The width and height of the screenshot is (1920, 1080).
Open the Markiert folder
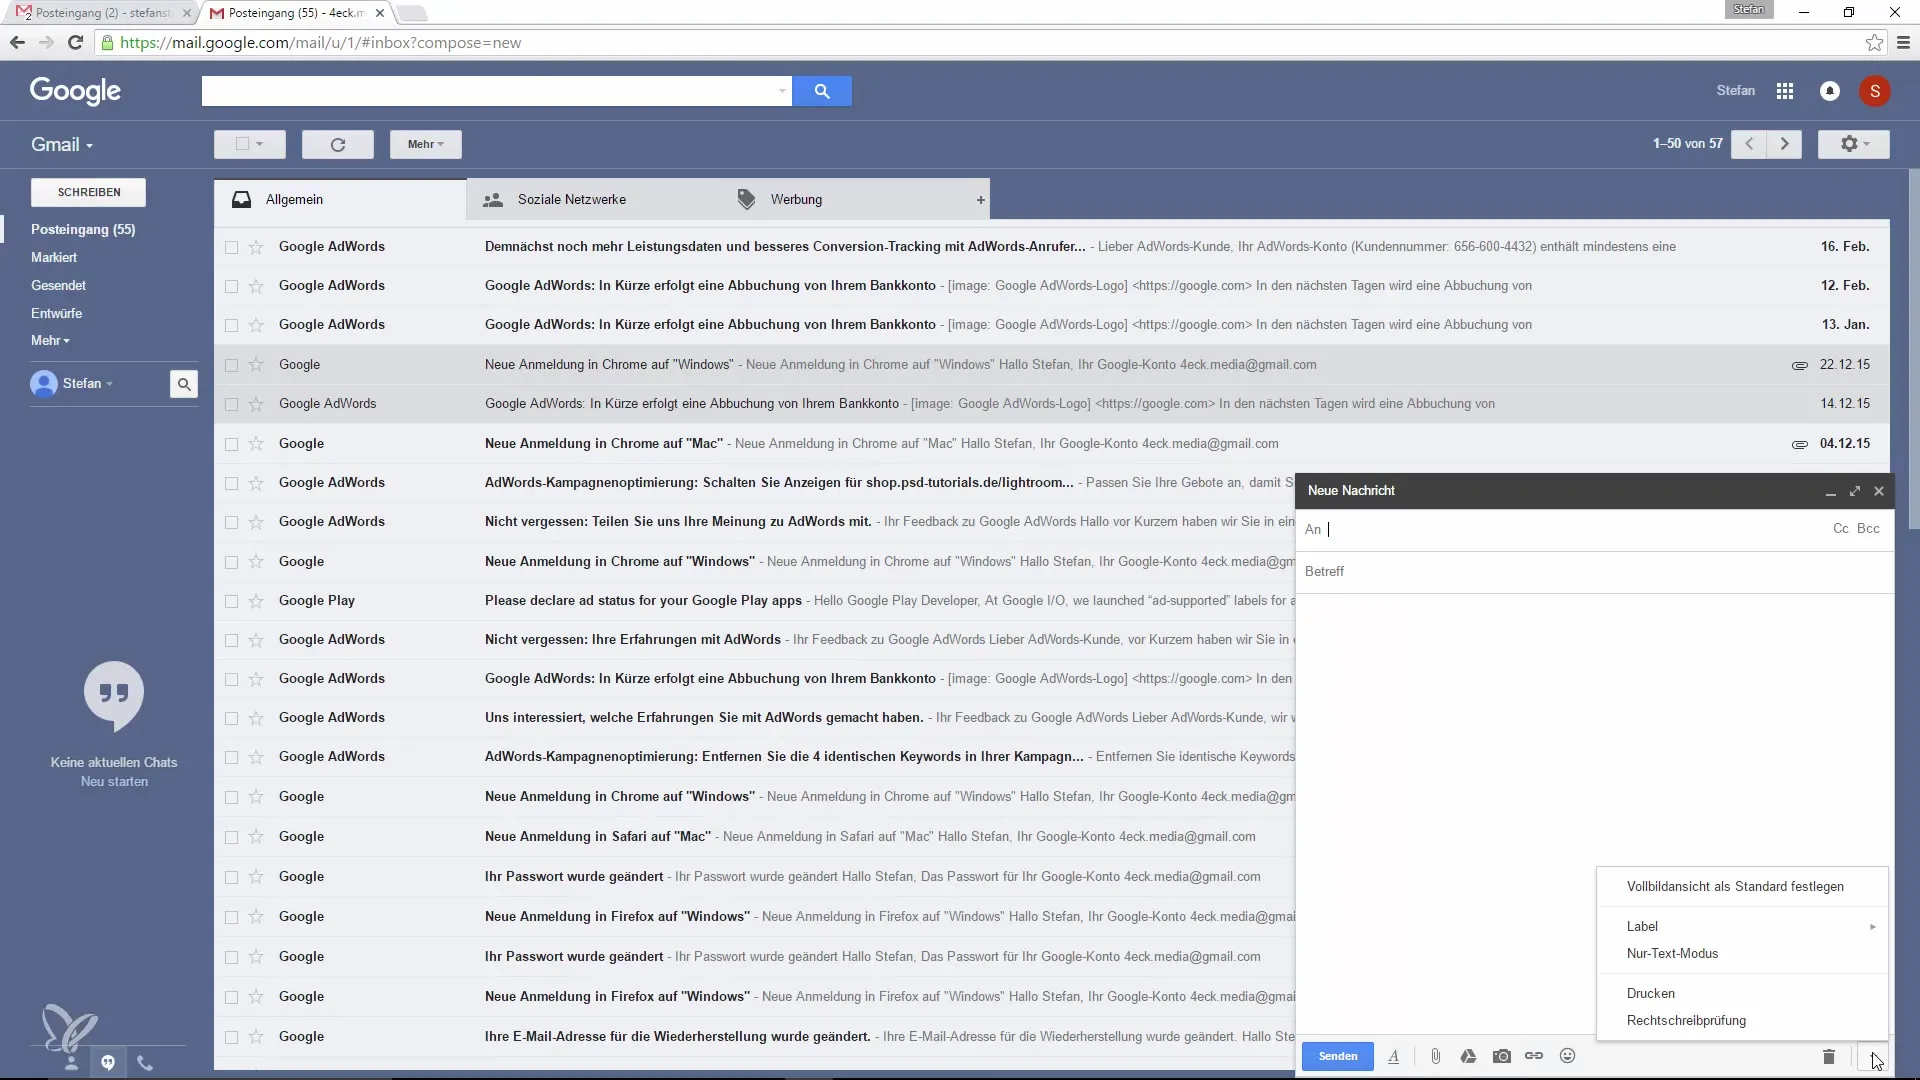point(54,258)
